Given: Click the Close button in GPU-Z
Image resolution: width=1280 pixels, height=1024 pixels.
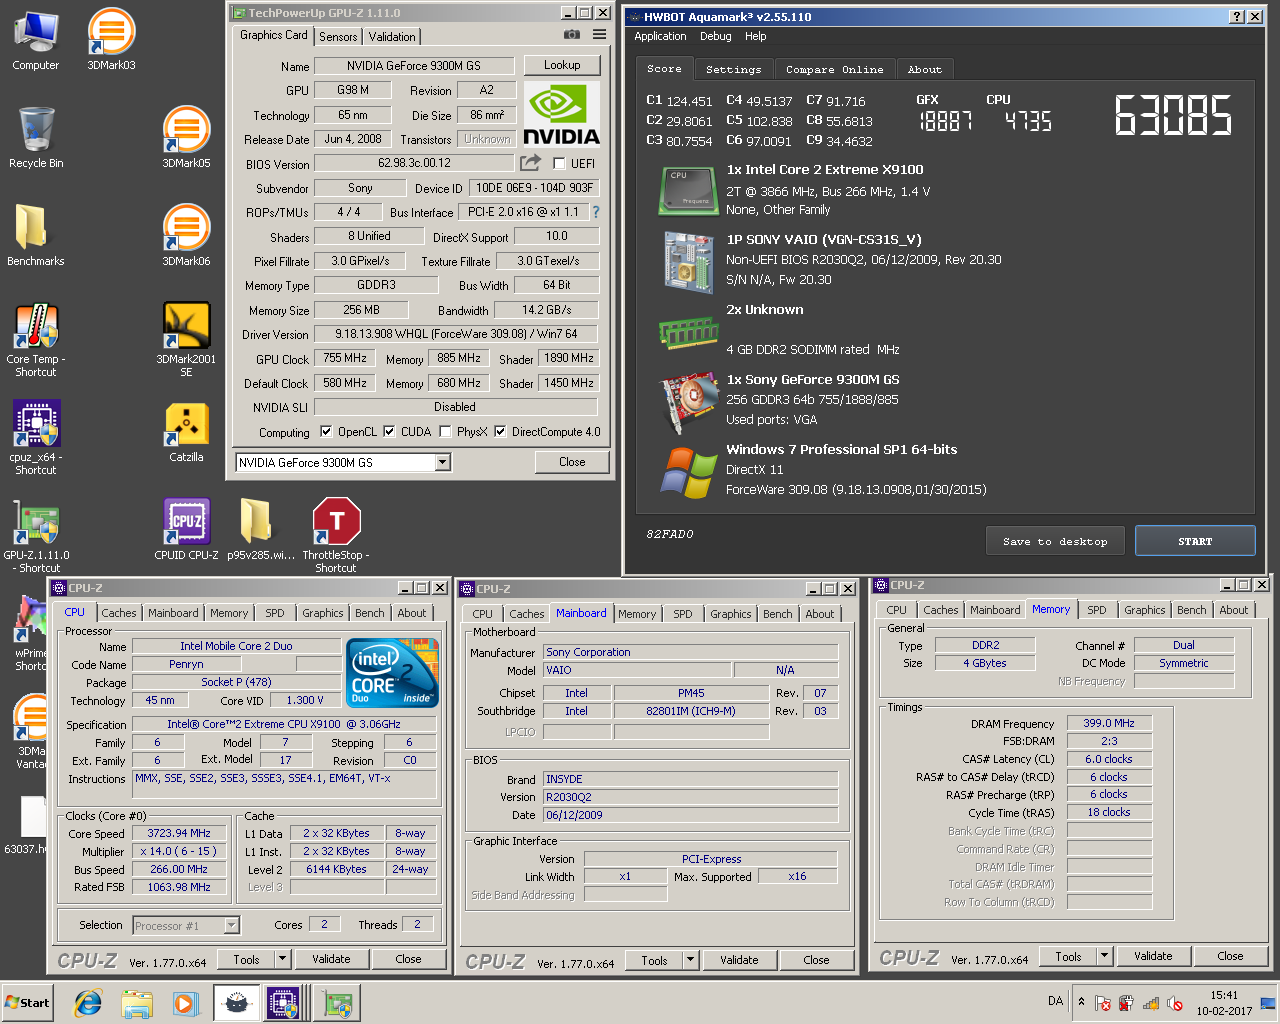Looking at the screenshot, I should pyautogui.click(x=572, y=462).
